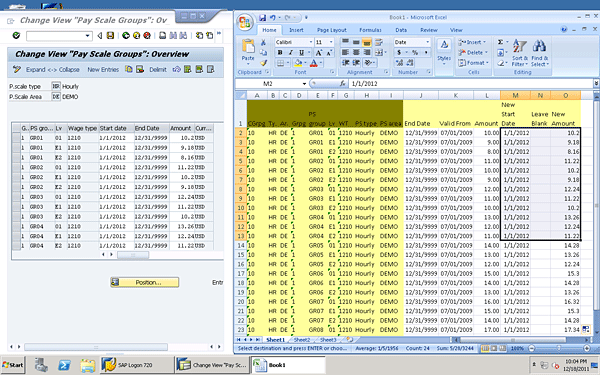Click SAP Expand <-> Collapse button
600x375 pixels.
53,70
